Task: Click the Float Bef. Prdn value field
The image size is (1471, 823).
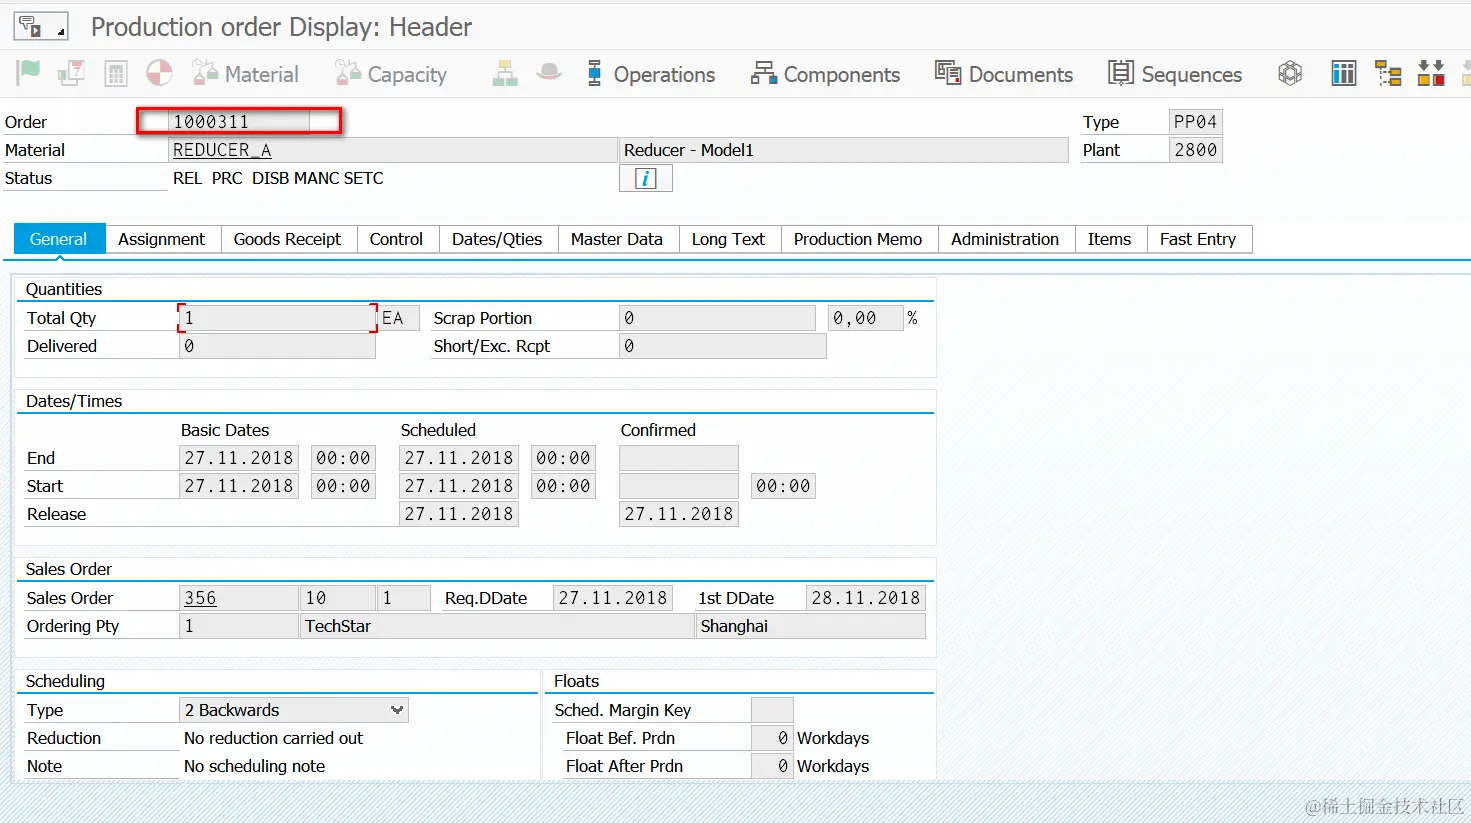Action: (x=772, y=738)
